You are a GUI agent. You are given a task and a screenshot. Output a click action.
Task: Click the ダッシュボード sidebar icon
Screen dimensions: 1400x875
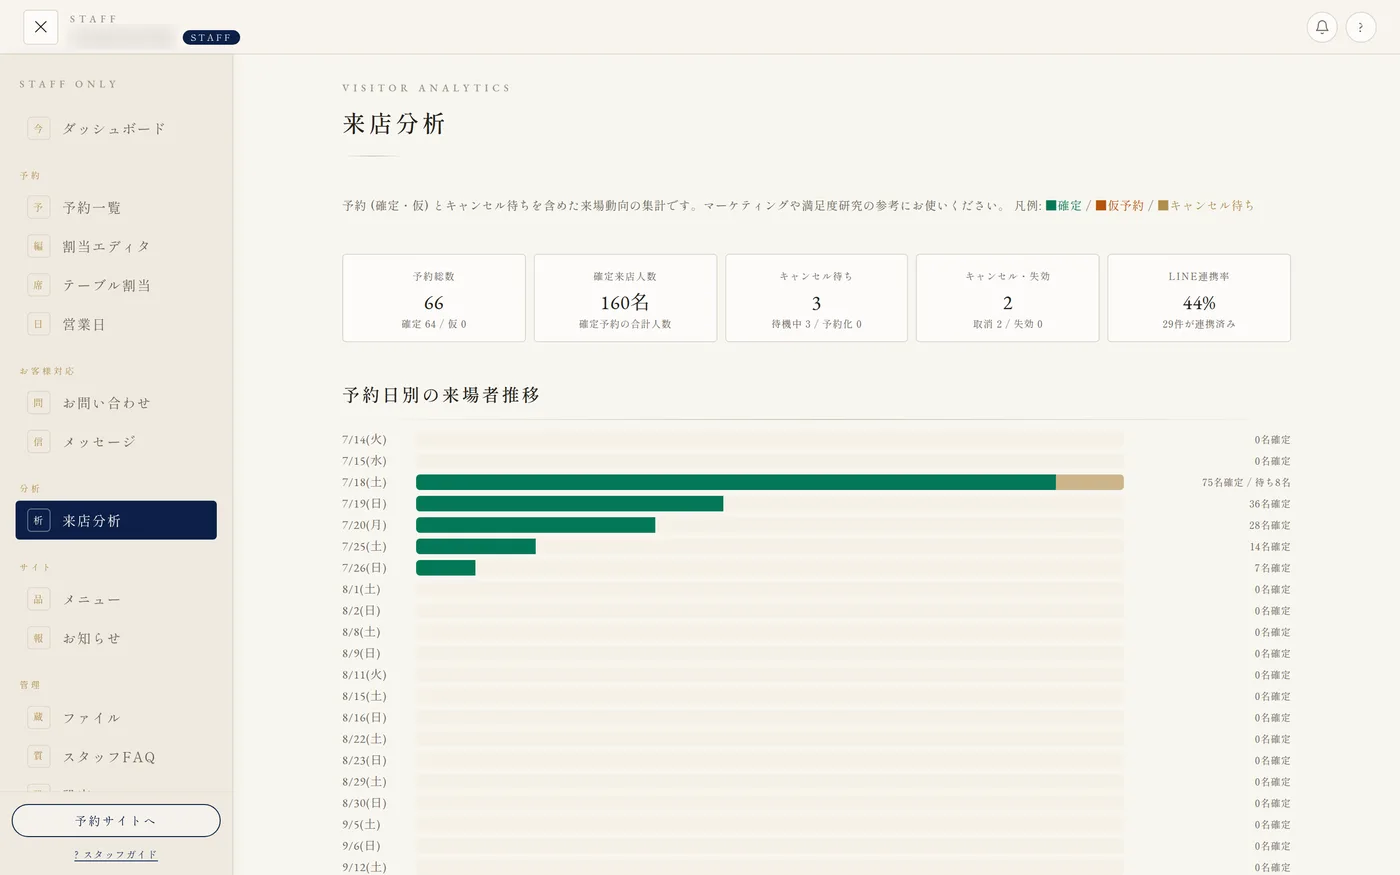[38, 128]
